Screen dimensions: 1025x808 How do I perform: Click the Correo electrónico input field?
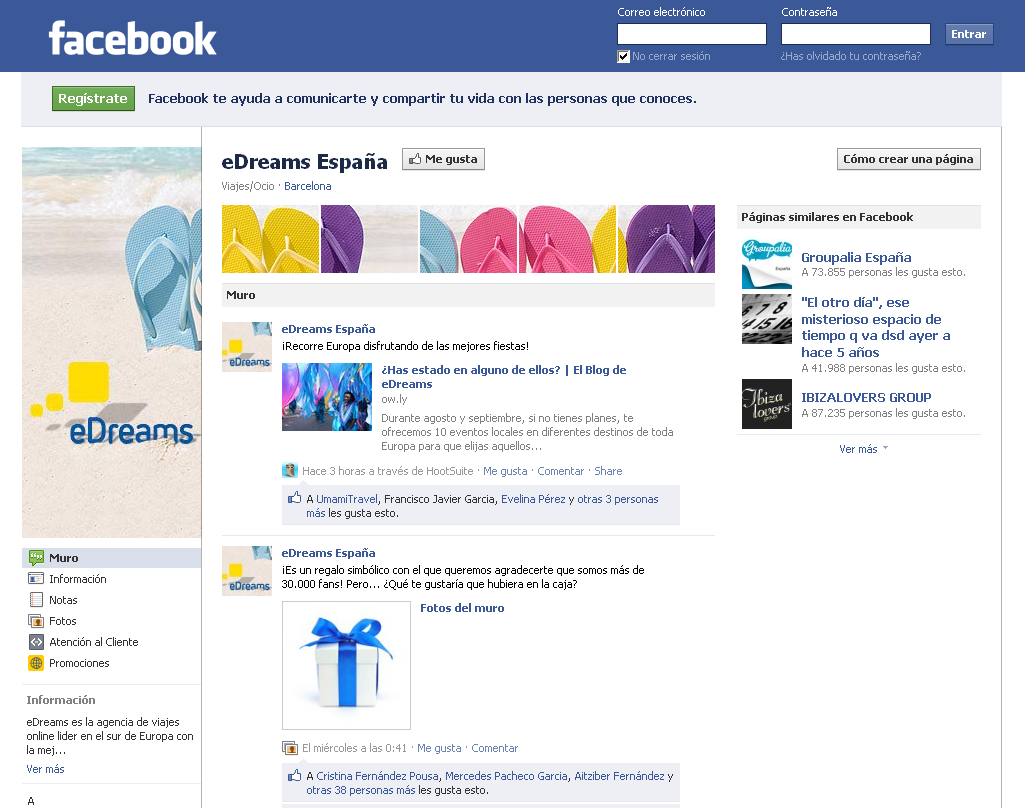coord(692,34)
